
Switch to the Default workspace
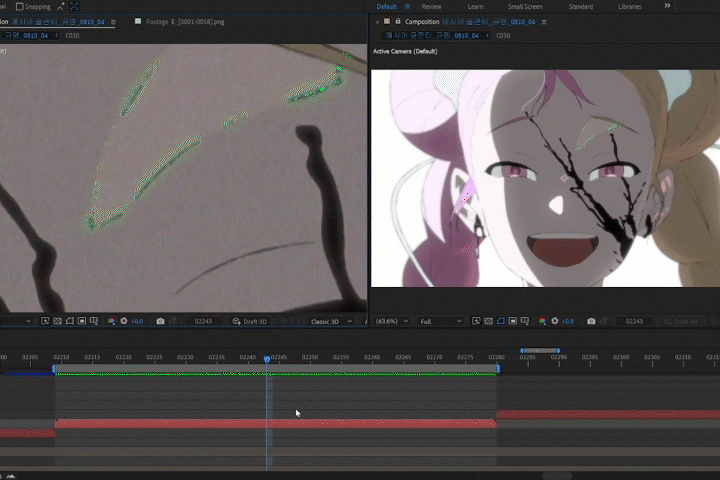tap(386, 6)
